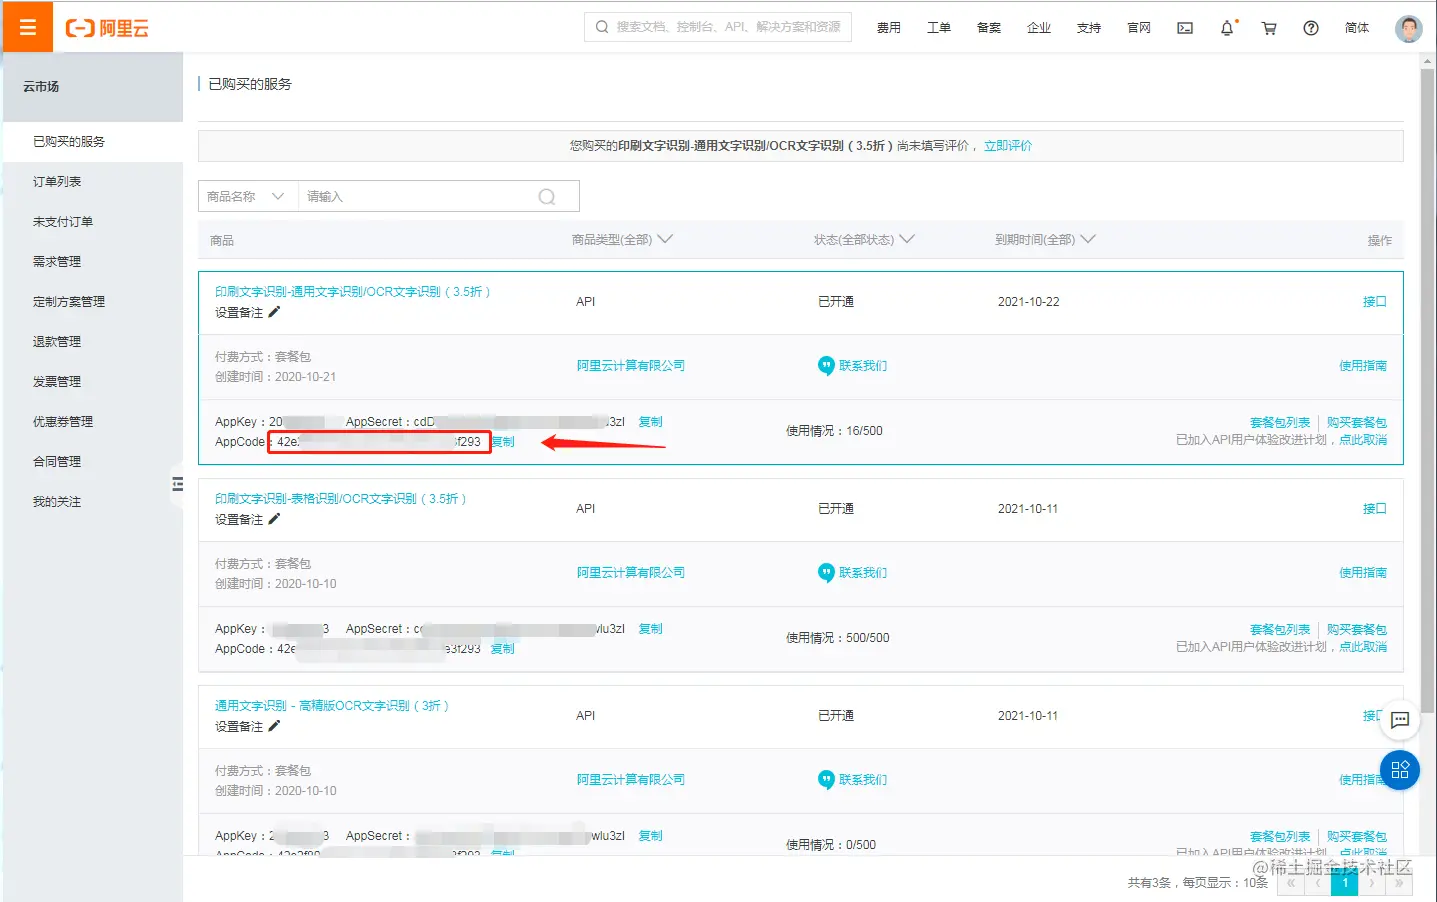Open 官网 in the top navigation
This screenshot has width=1437, height=902.
pos(1139,28)
